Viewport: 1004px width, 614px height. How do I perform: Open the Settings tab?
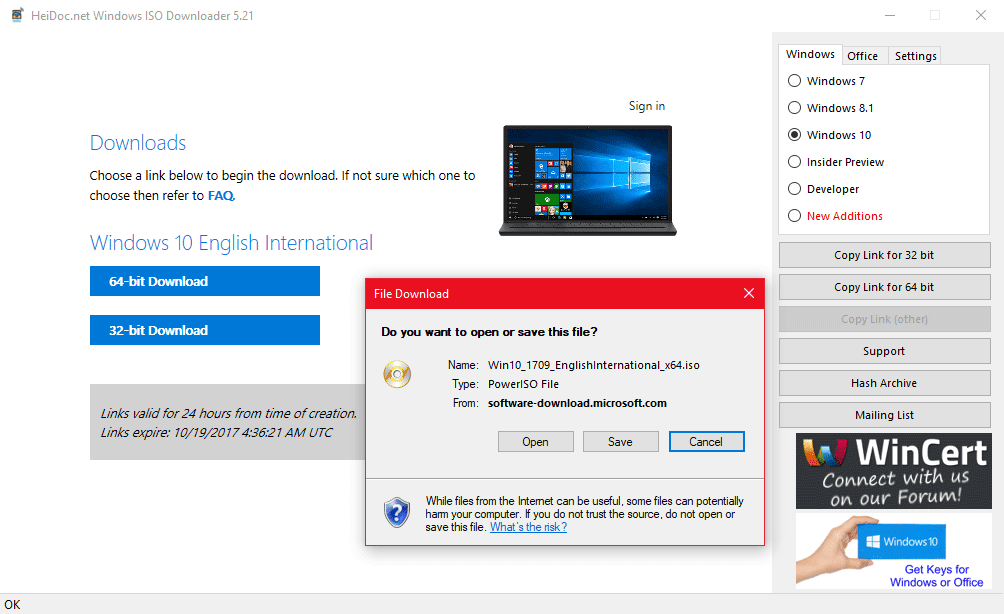click(915, 56)
